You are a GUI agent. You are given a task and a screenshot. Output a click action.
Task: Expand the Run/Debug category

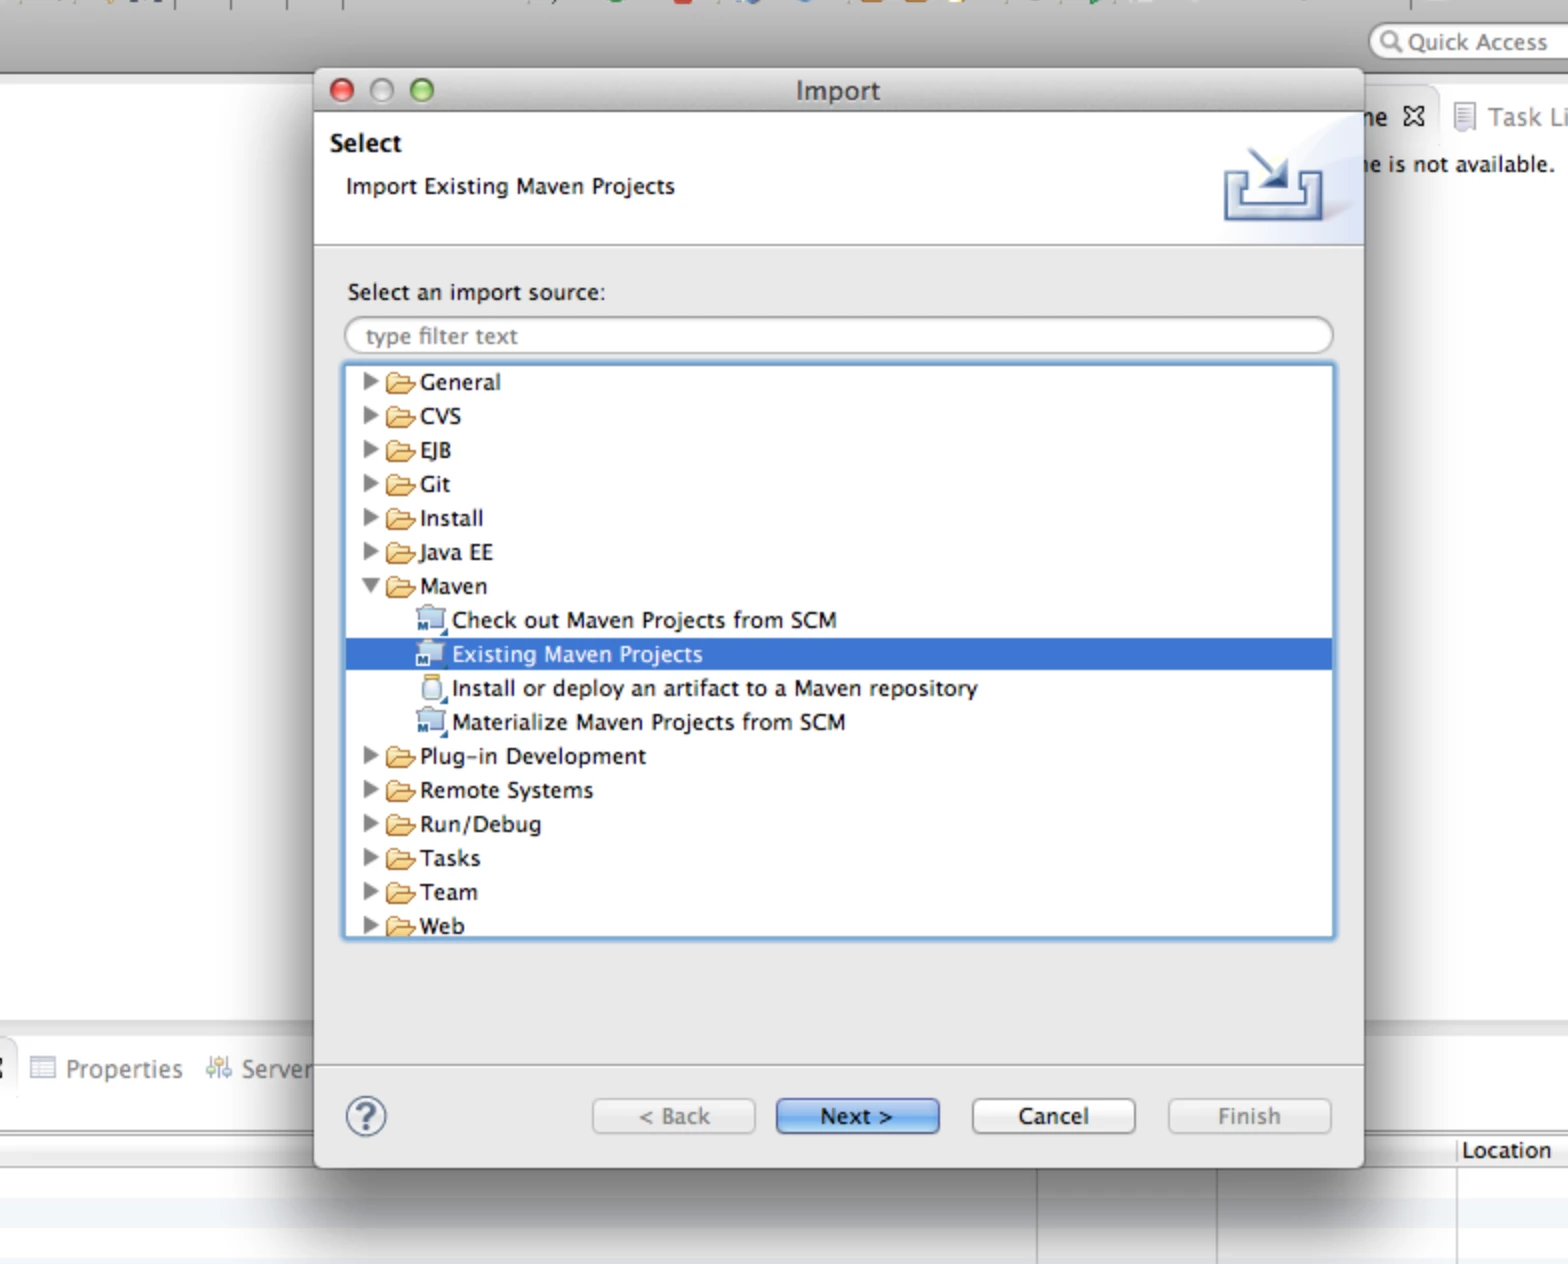click(370, 823)
